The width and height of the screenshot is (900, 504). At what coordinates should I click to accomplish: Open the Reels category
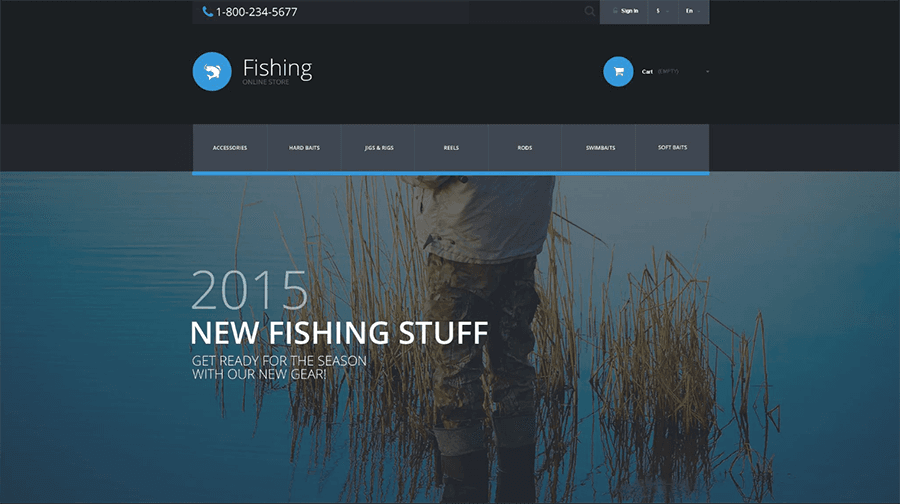[451, 148]
